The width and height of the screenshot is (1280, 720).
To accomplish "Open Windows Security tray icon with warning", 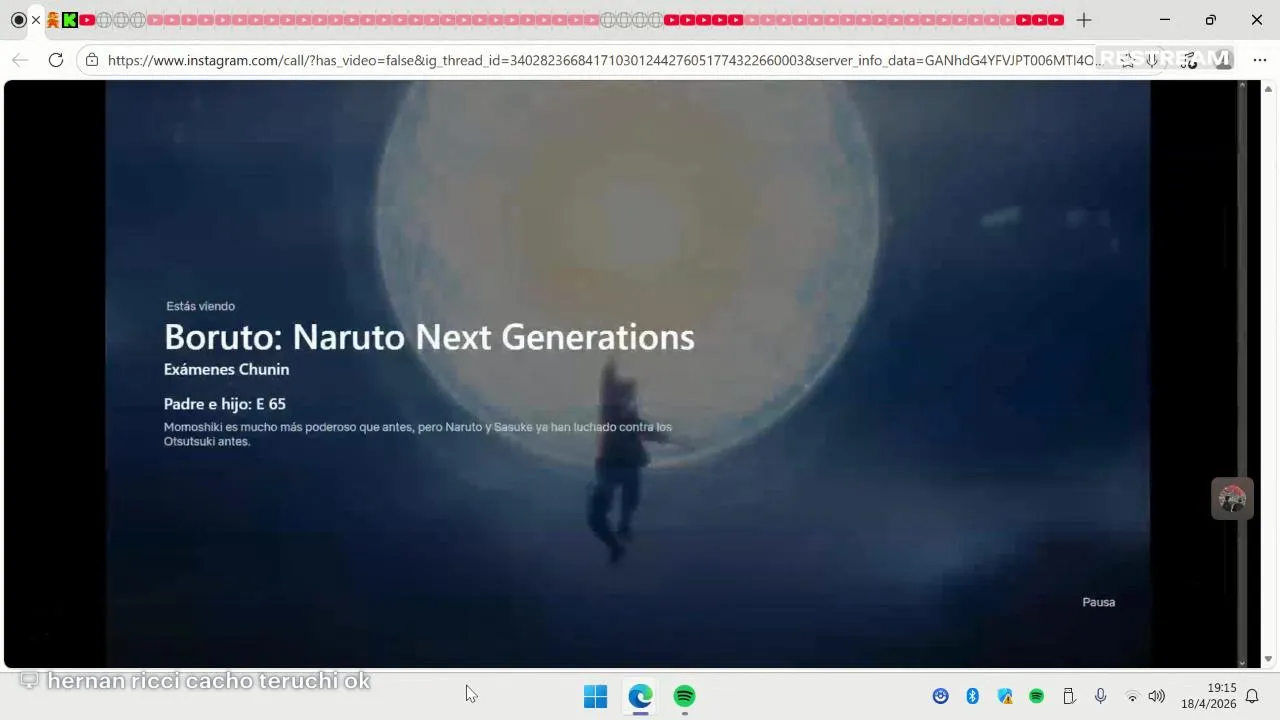I will 1005,696.
